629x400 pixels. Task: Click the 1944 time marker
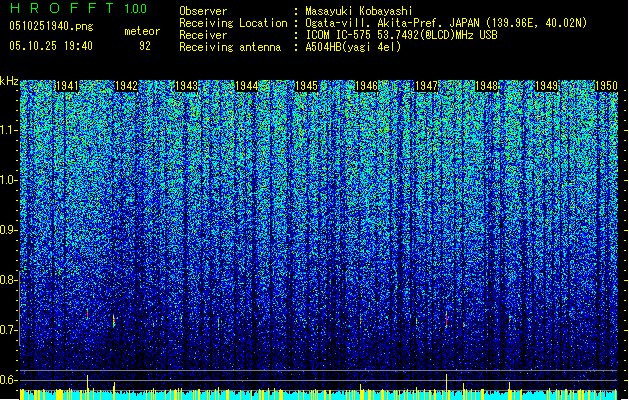(247, 86)
